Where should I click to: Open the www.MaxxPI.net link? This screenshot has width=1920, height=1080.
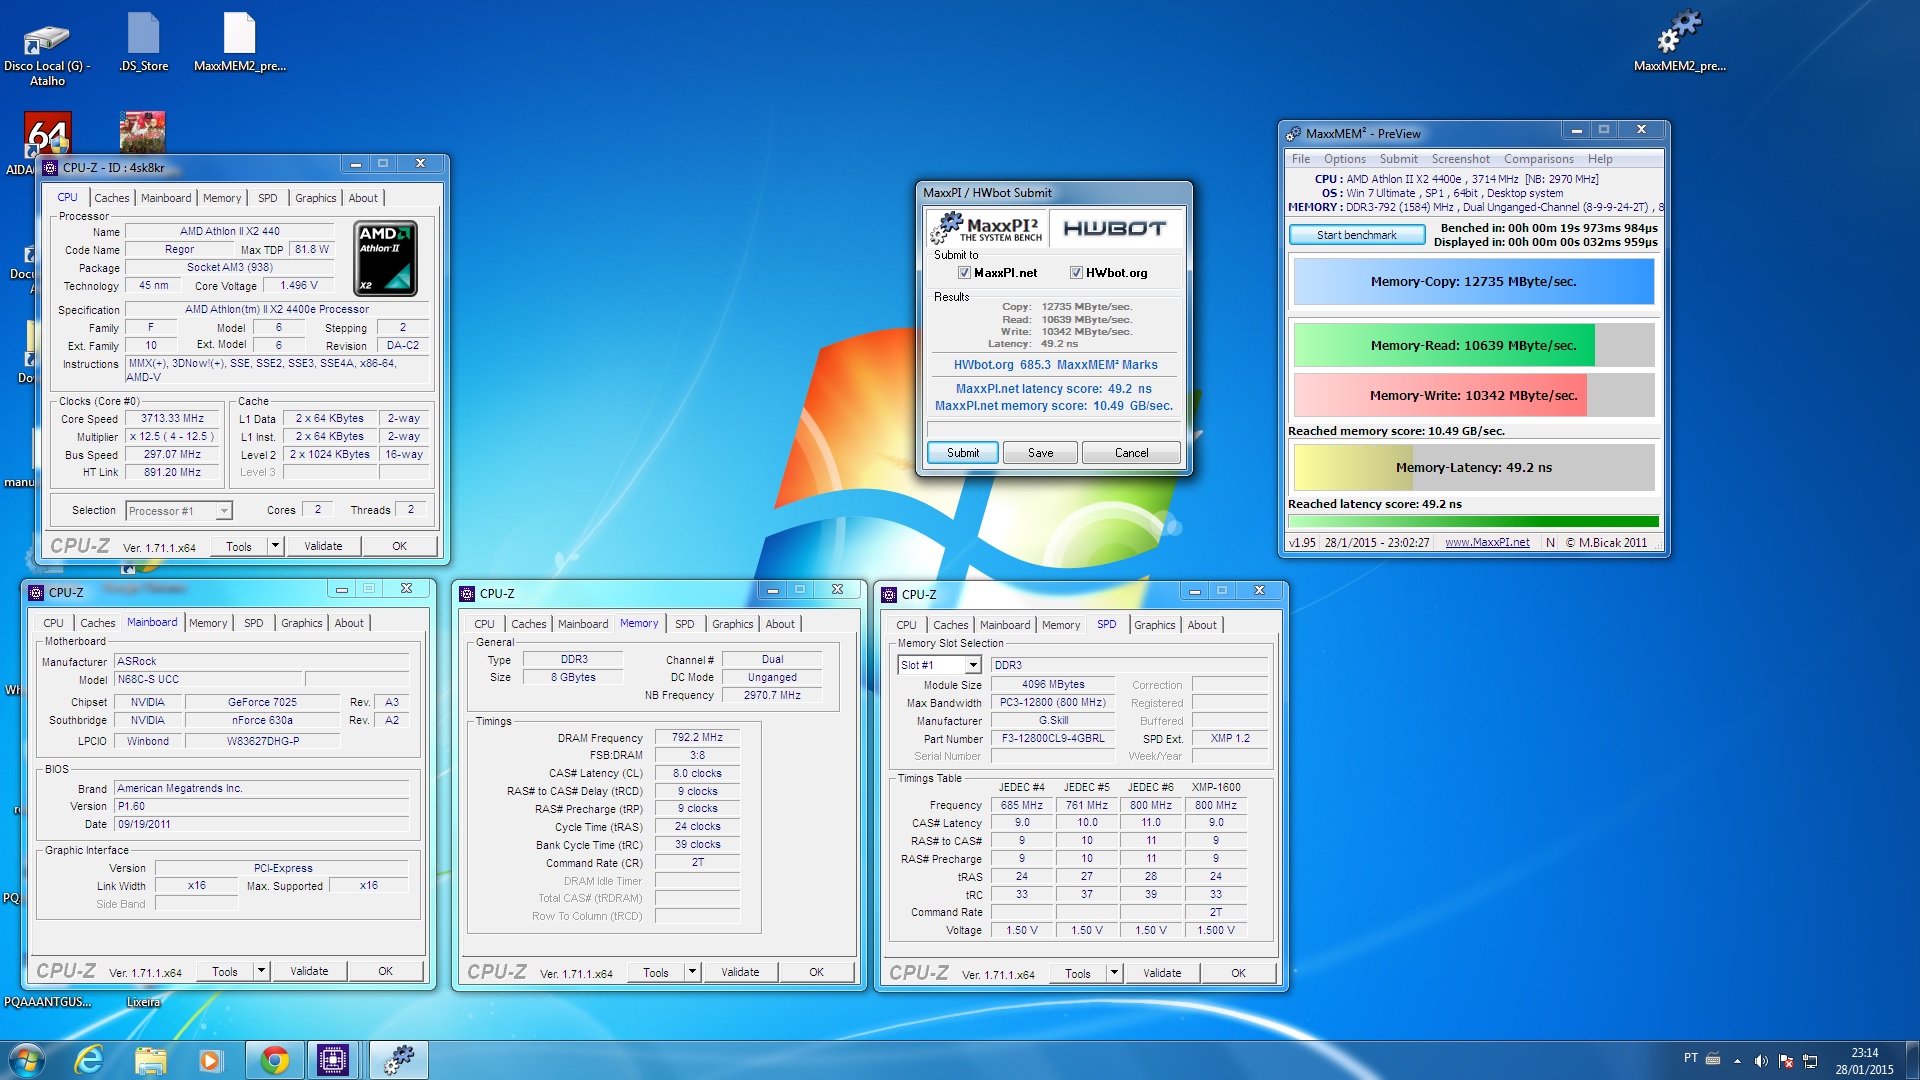click(x=1487, y=543)
